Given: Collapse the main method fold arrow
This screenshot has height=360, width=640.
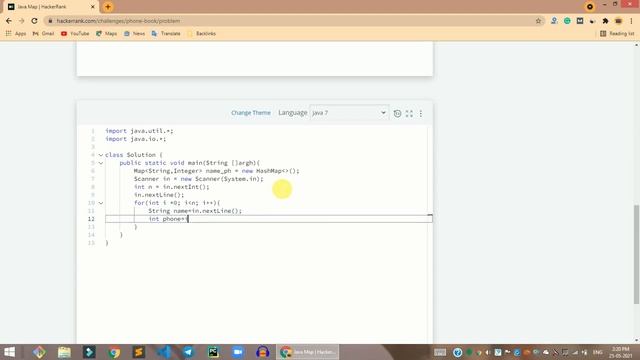Looking at the screenshot, I should 101,163.
